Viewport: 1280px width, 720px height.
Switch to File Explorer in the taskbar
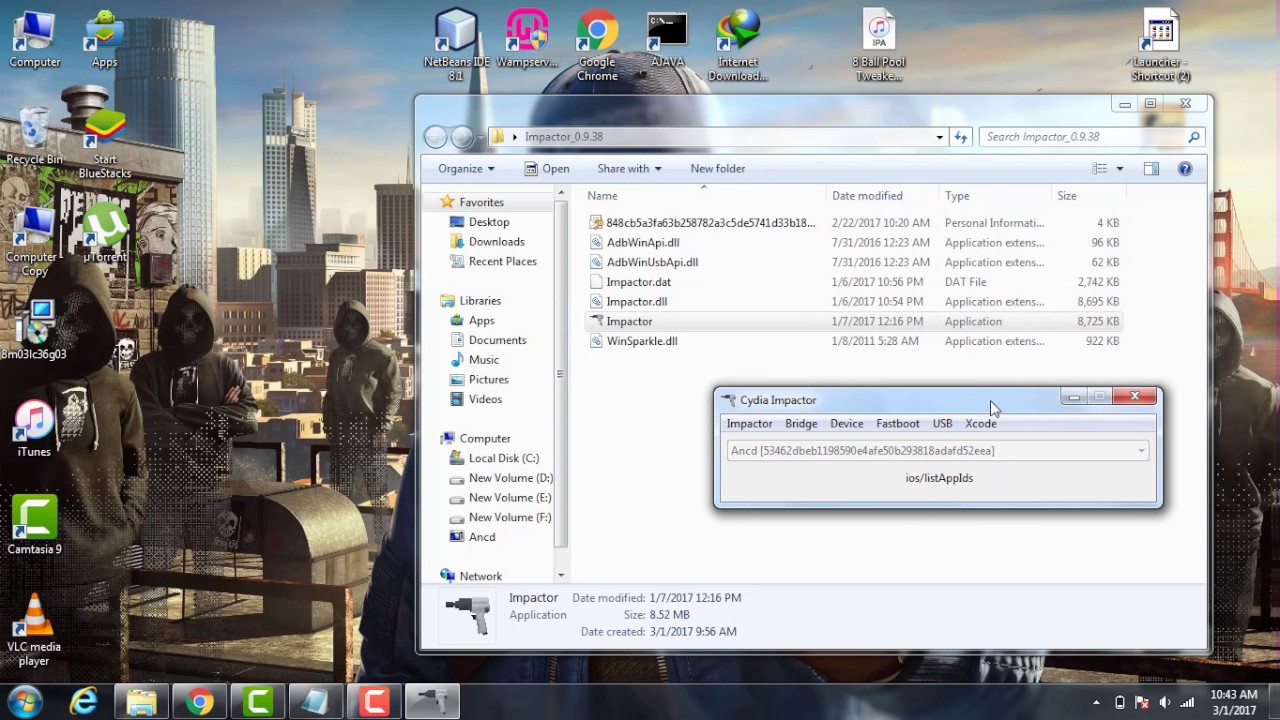point(141,701)
